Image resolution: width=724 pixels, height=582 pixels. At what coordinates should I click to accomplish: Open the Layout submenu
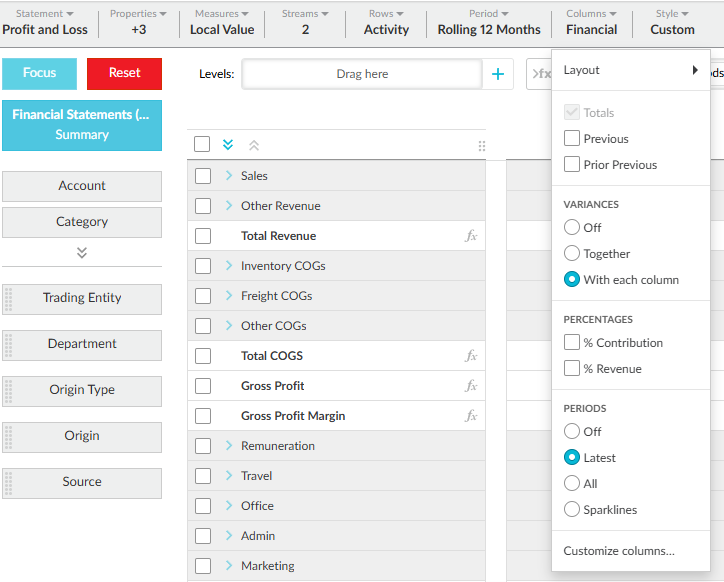coord(630,70)
